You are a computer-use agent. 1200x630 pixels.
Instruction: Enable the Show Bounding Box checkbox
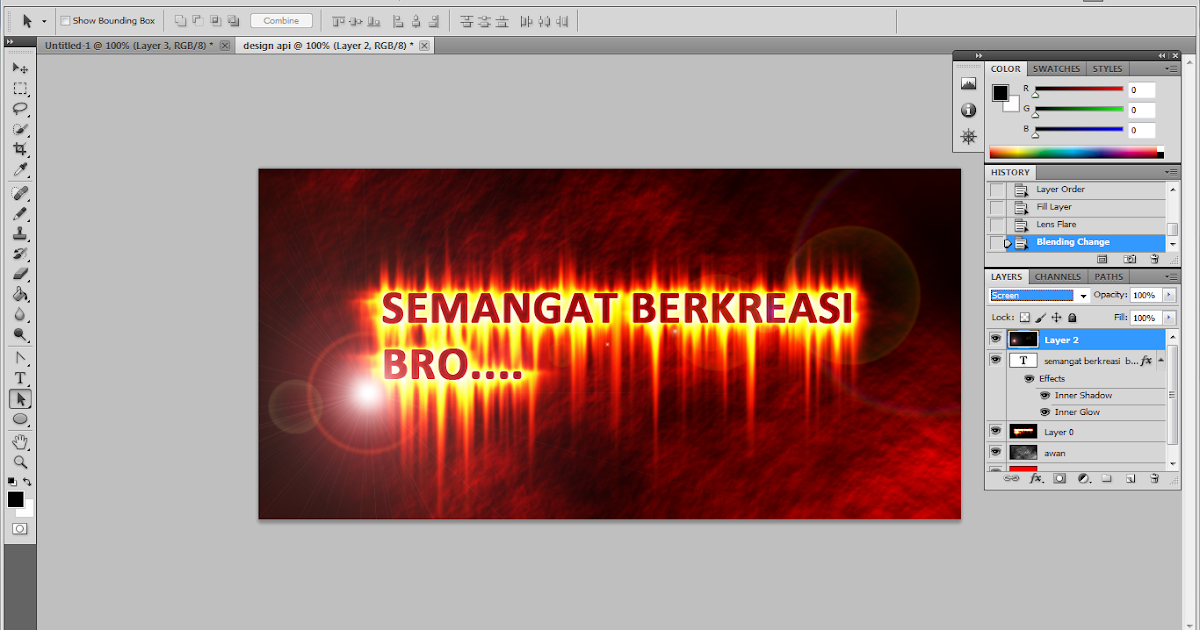tap(65, 20)
